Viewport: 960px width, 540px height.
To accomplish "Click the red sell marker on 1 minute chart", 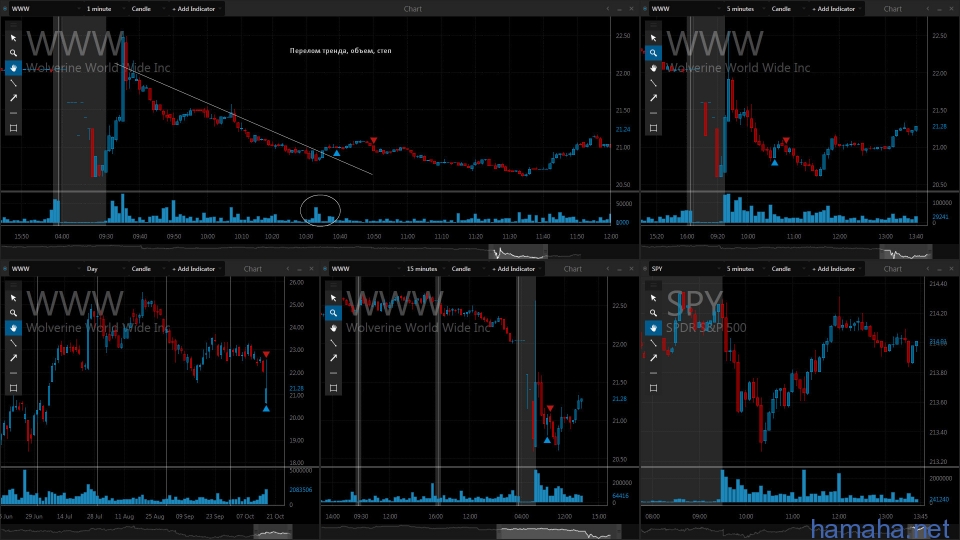I will tap(373, 141).
